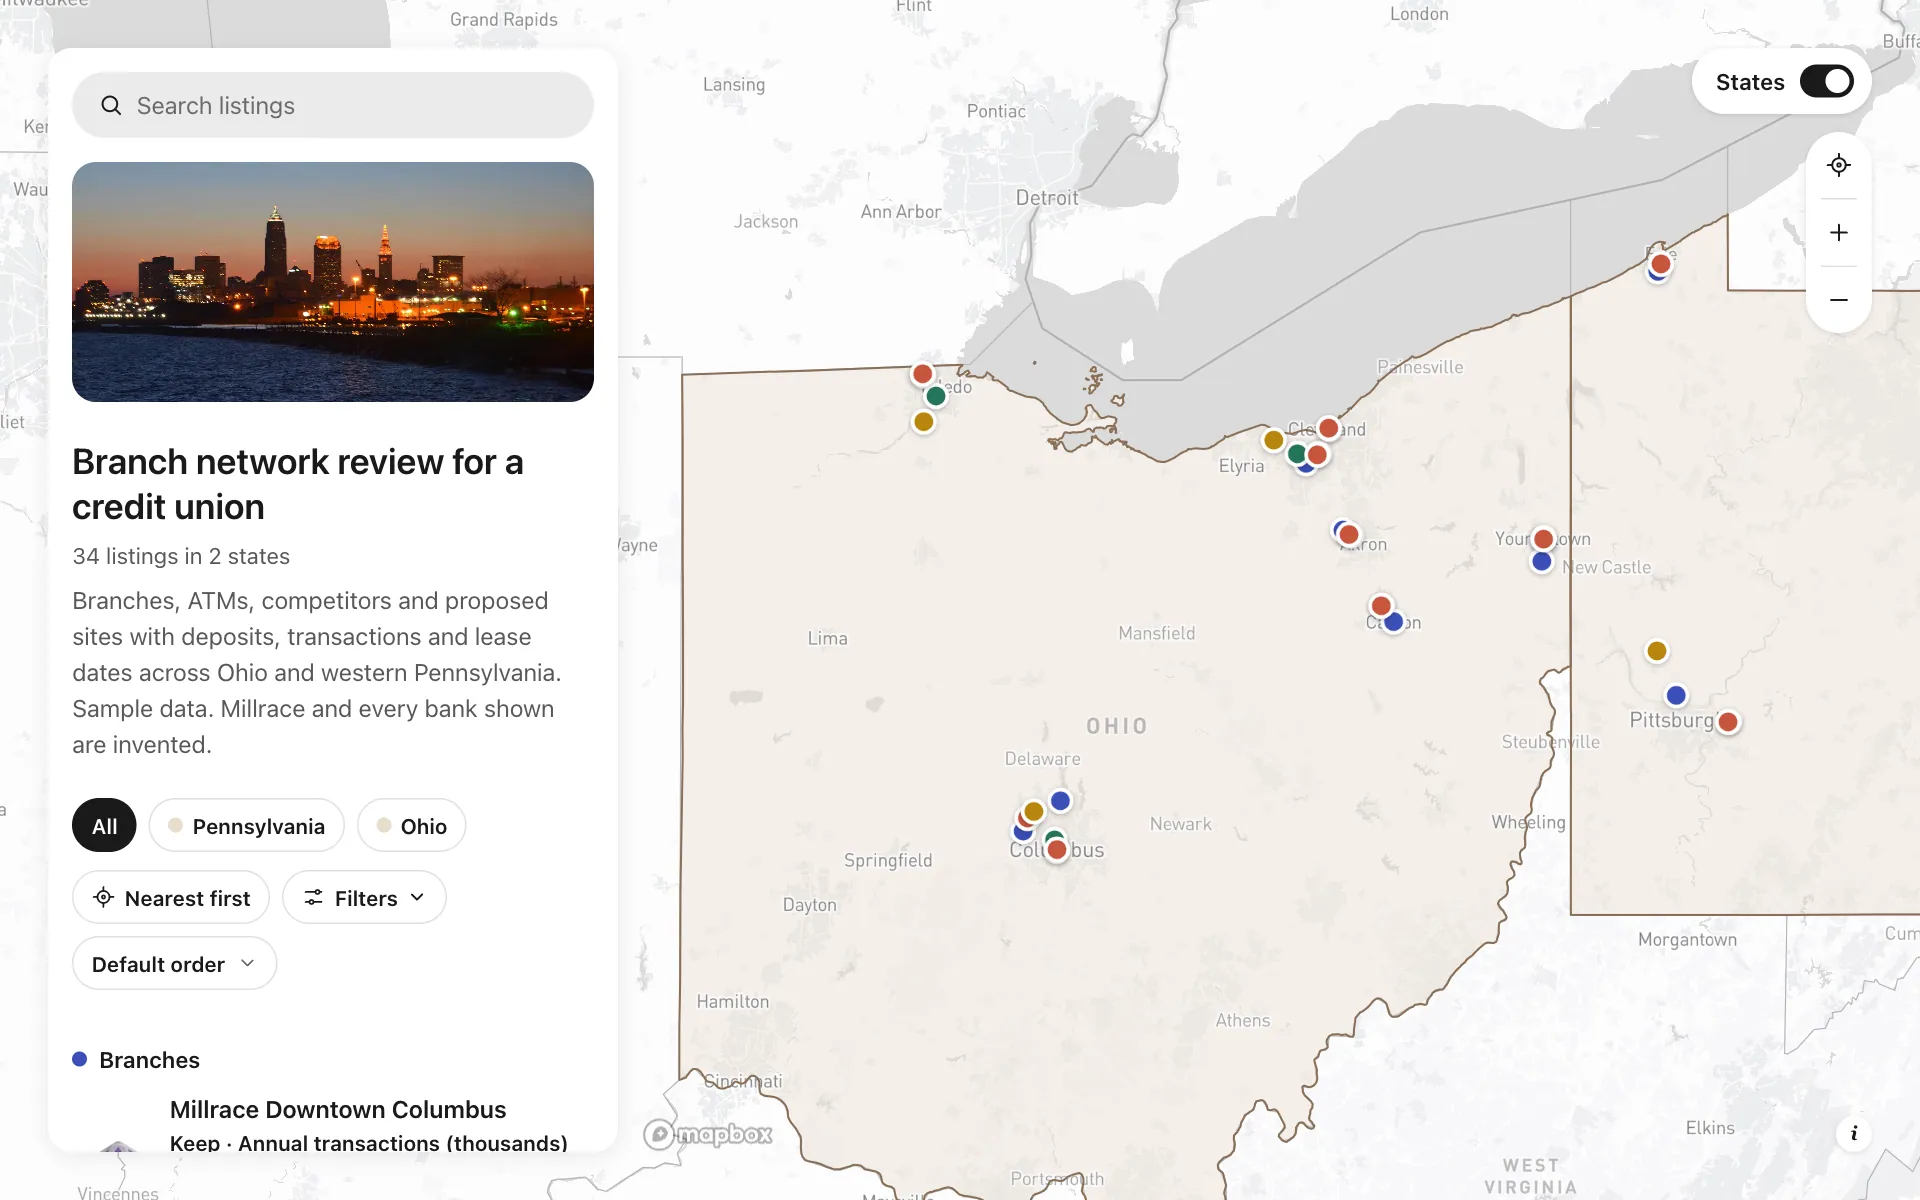
Task: Click the Mapbox logo
Action: (x=708, y=1134)
